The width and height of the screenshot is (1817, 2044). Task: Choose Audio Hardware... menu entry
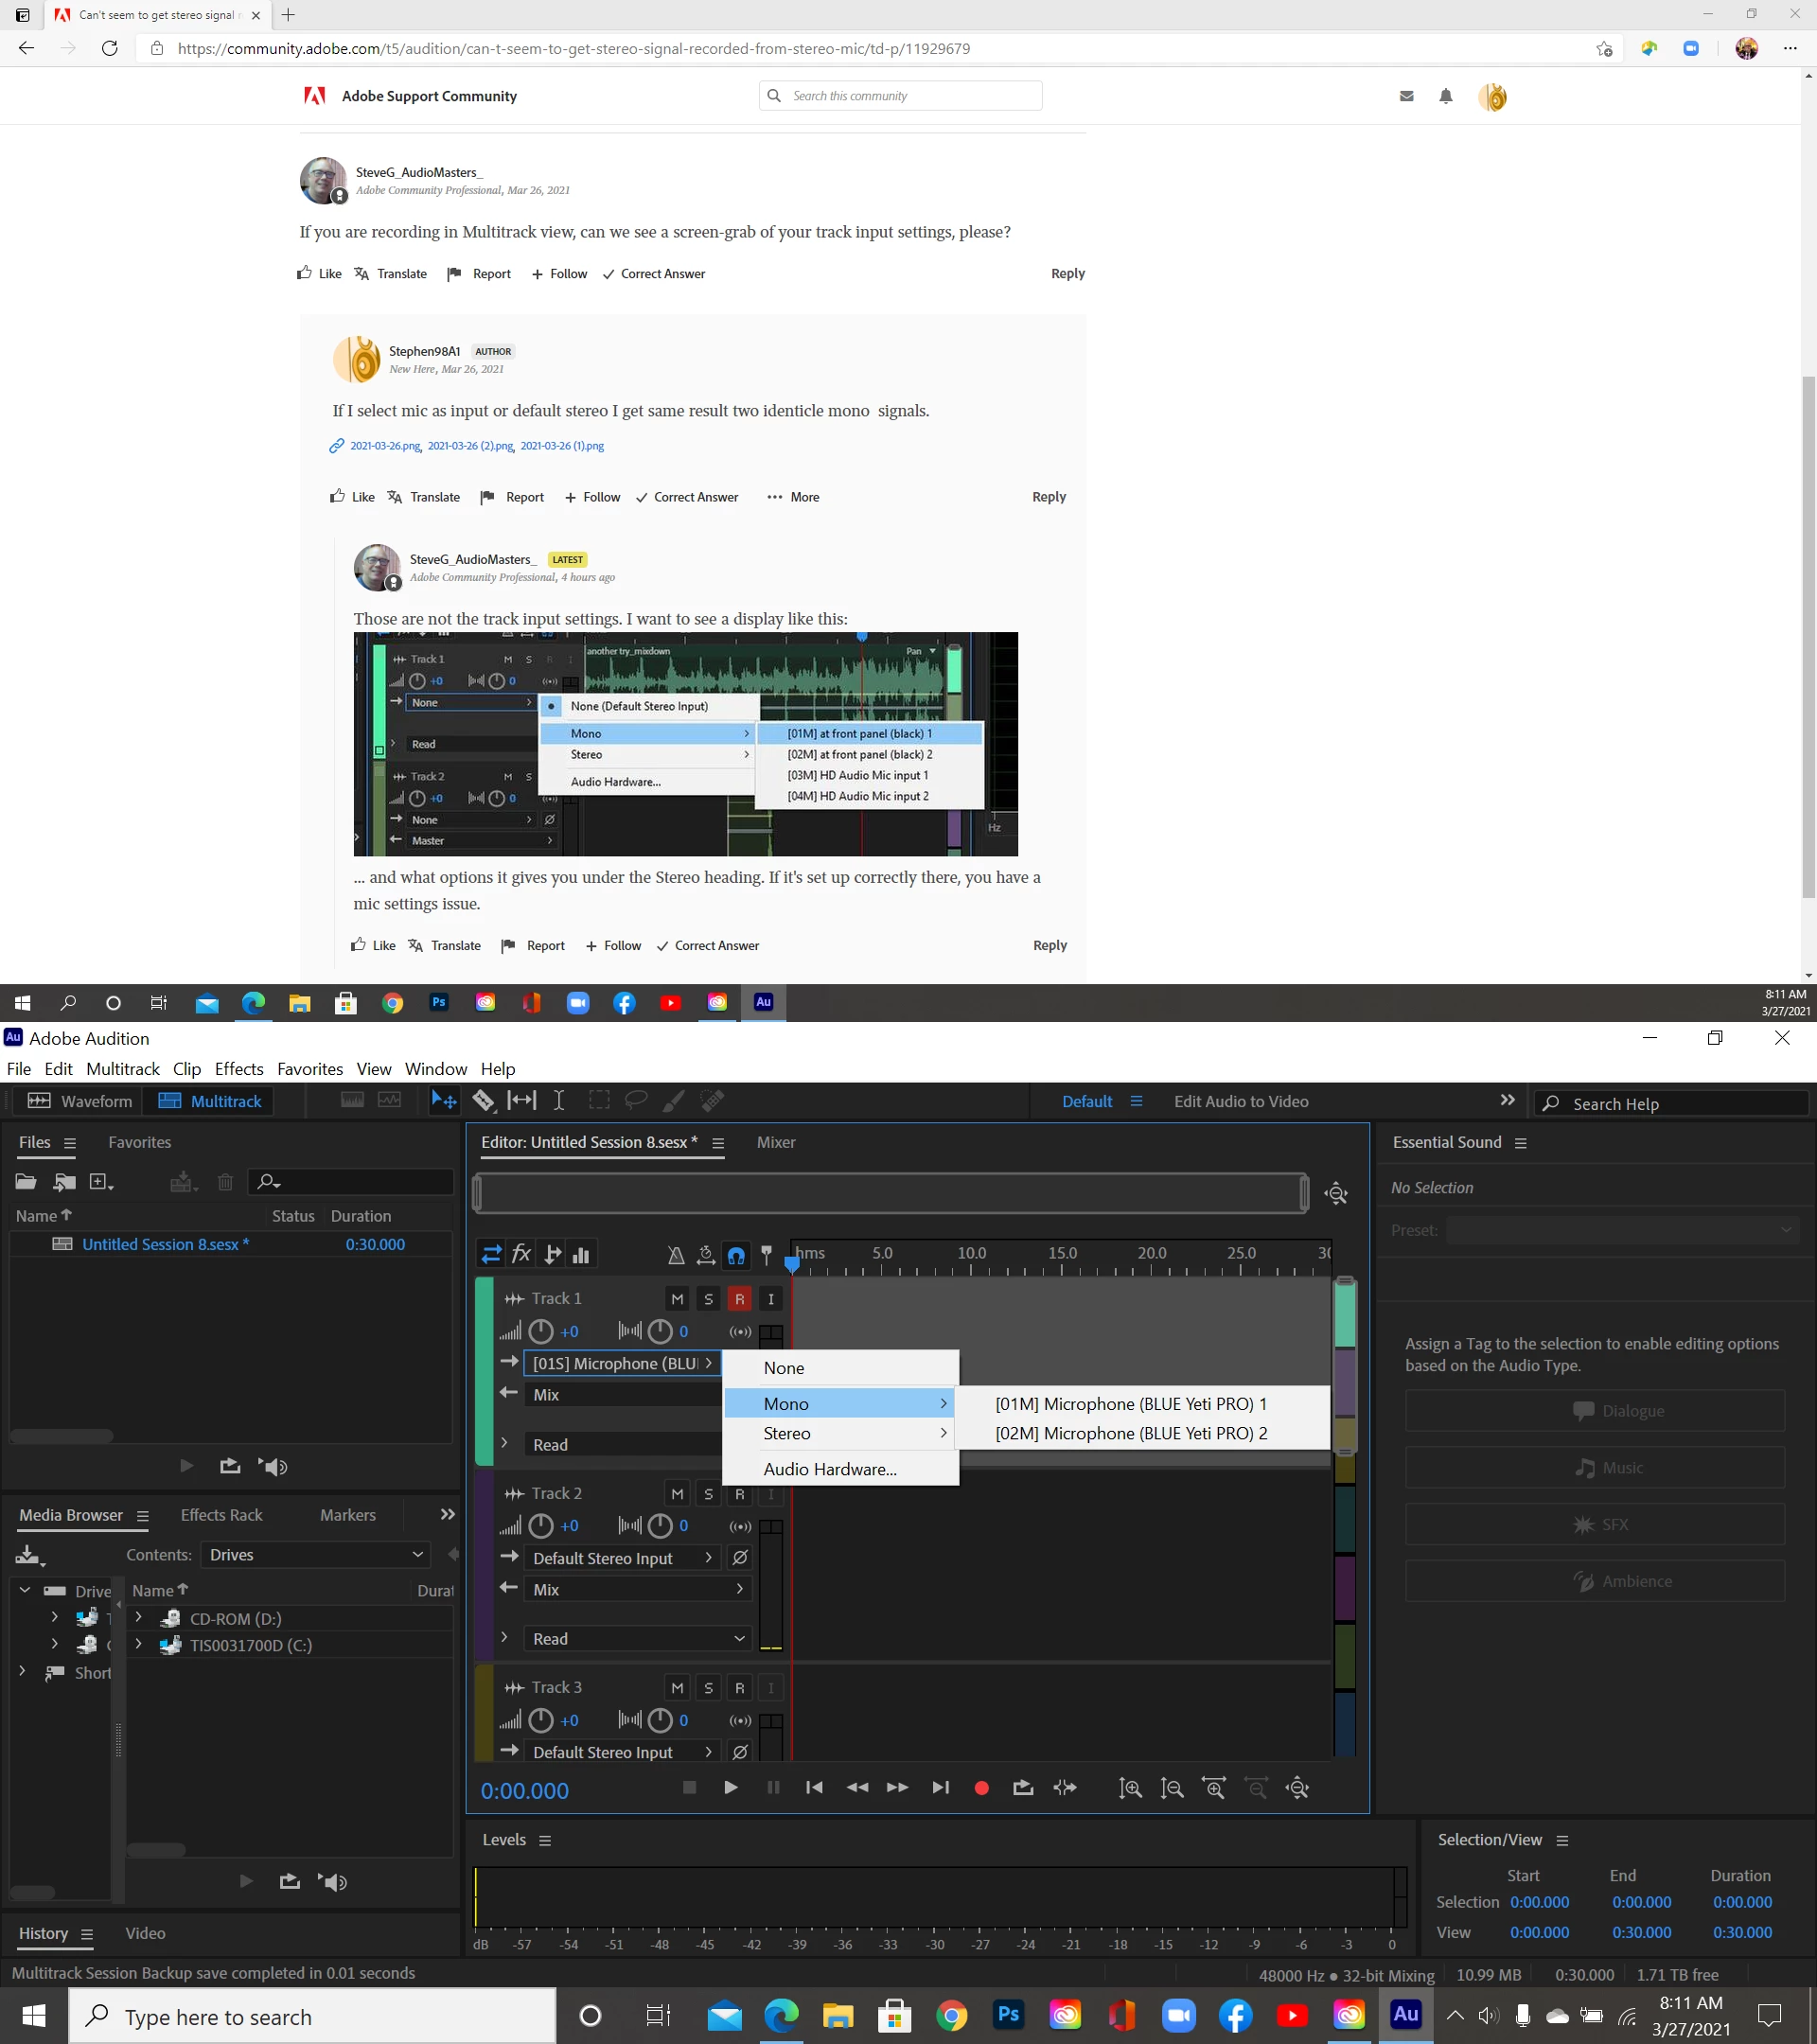(830, 1469)
